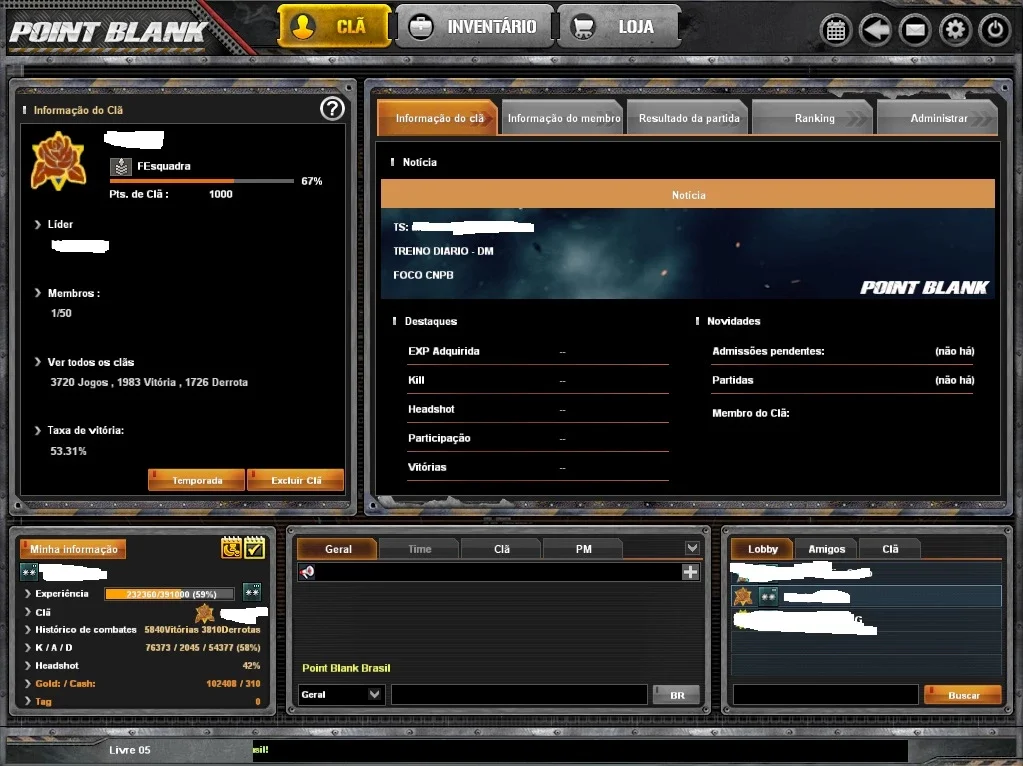Click the megaphone icon in chat

click(307, 572)
